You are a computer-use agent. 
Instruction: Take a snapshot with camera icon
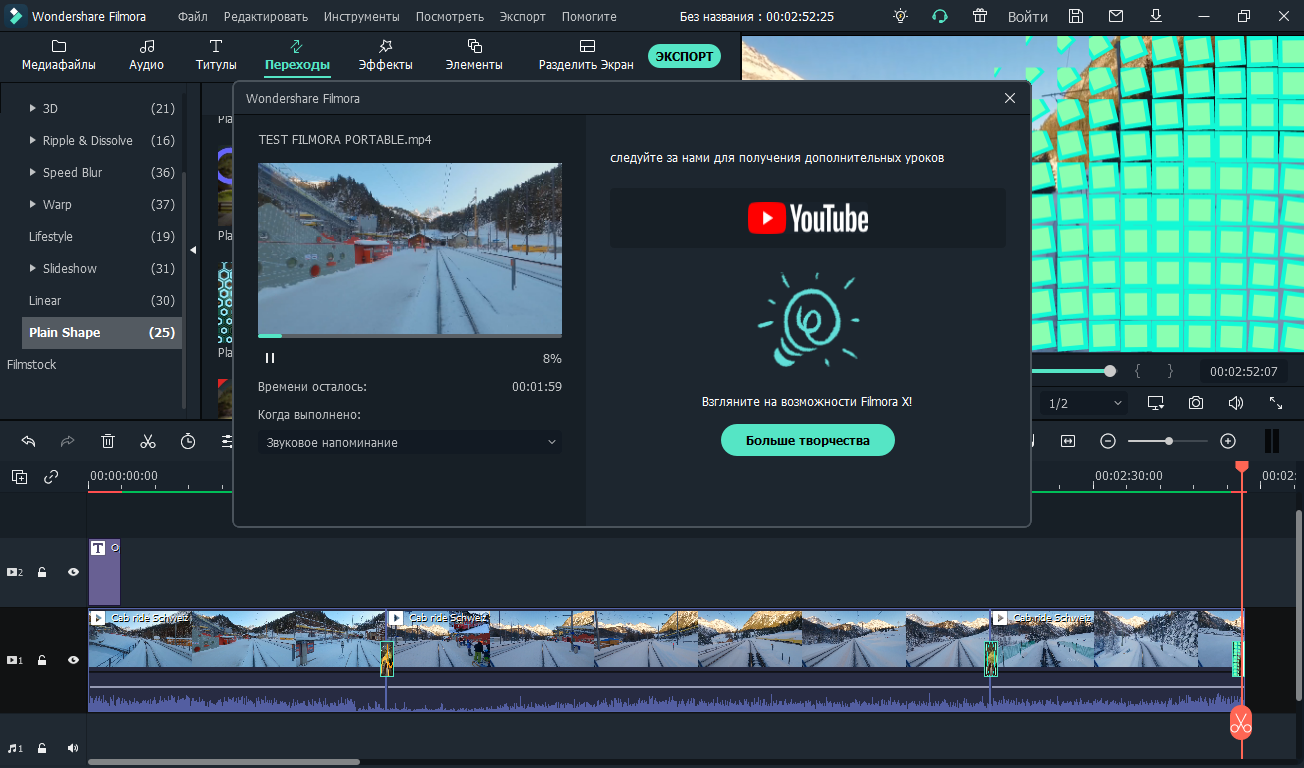[1196, 403]
